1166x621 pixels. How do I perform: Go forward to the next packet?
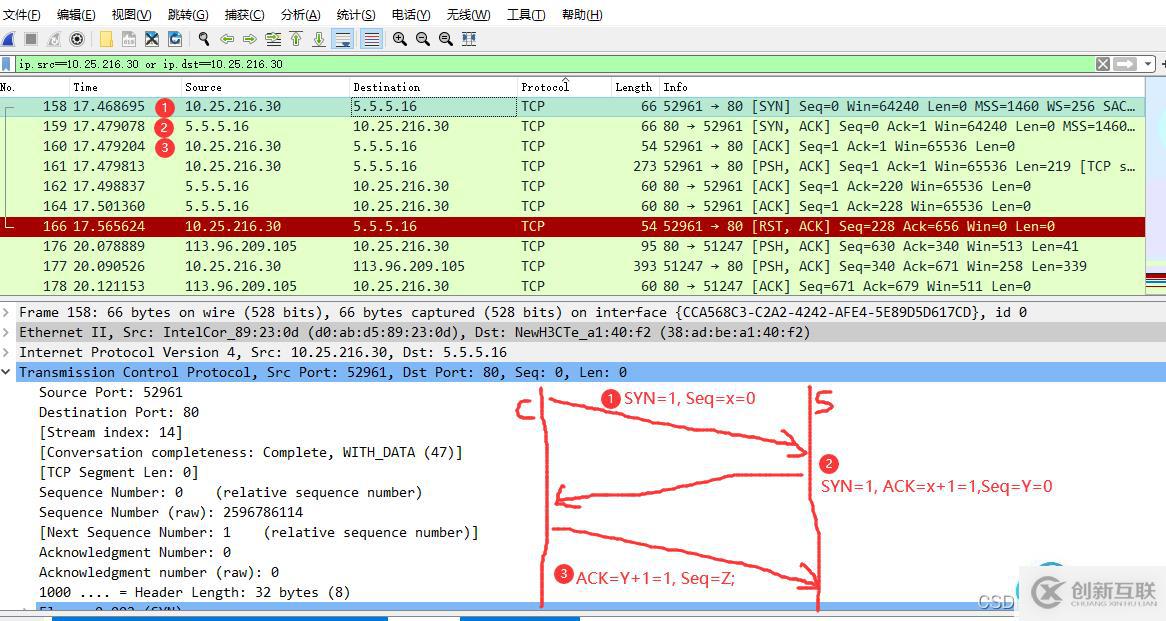[x=250, y=39]
